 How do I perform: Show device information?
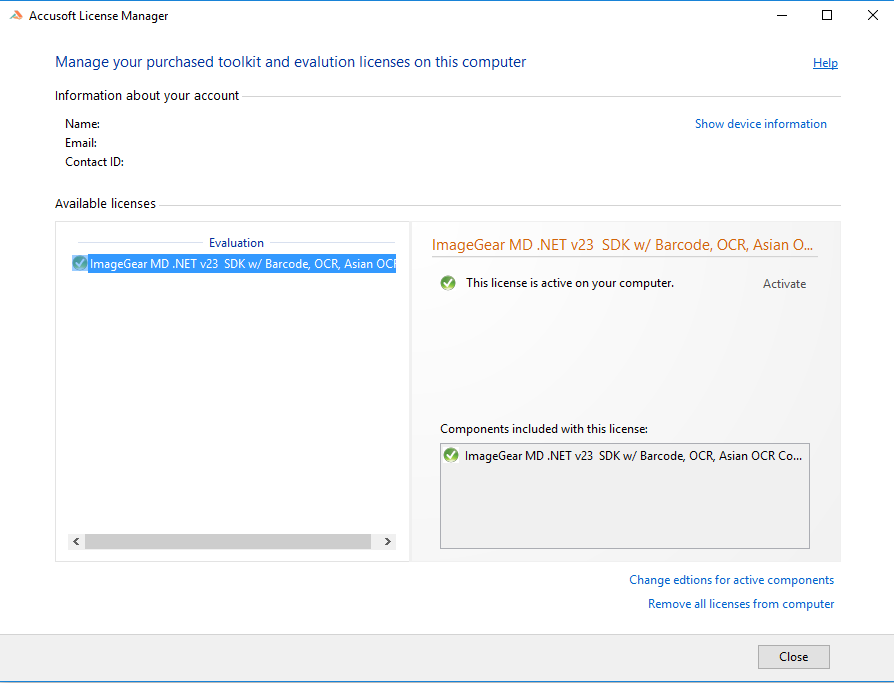[x=761, y=124]
